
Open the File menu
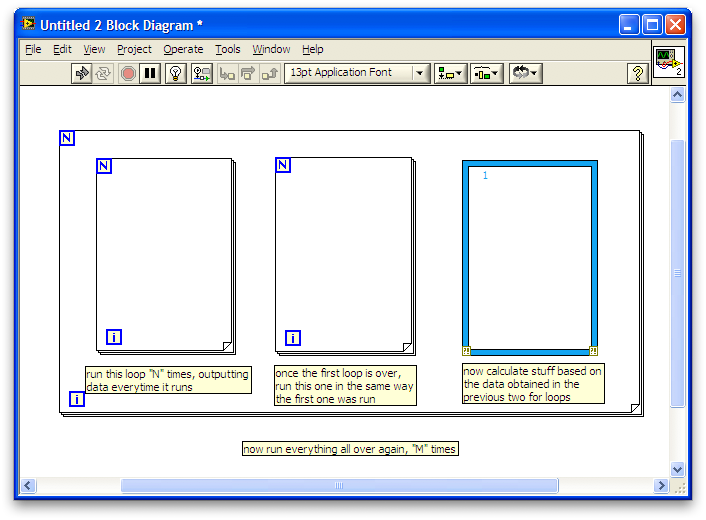coord(33,49)
